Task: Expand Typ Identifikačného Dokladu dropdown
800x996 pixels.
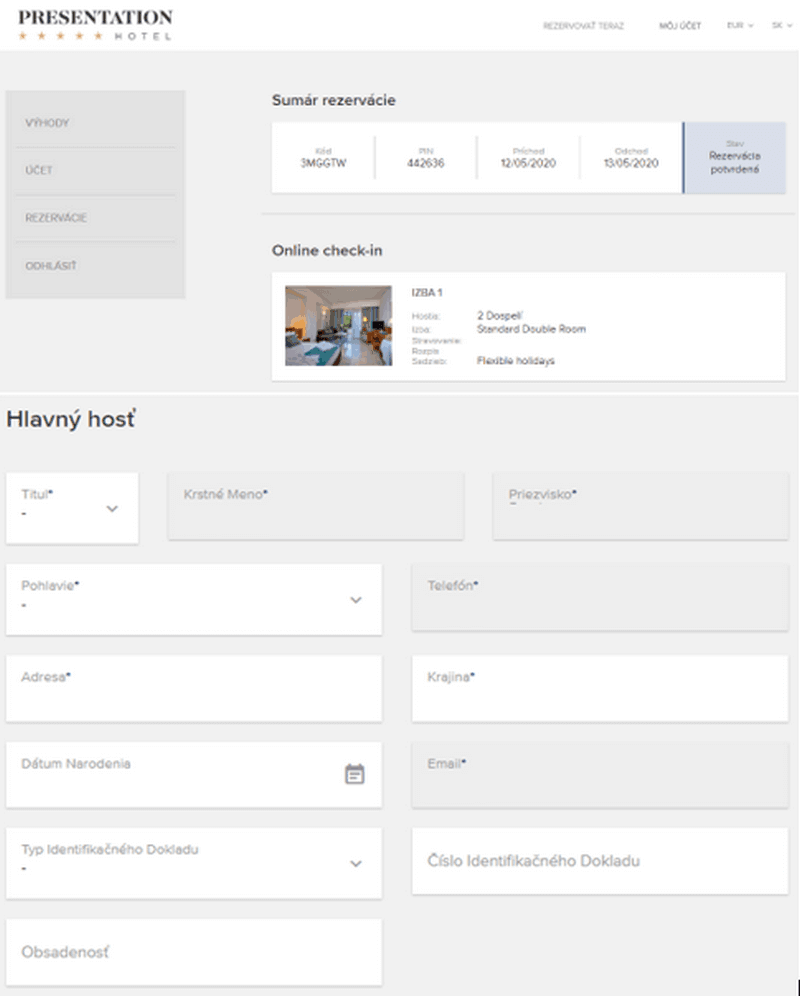Action: 194,863
